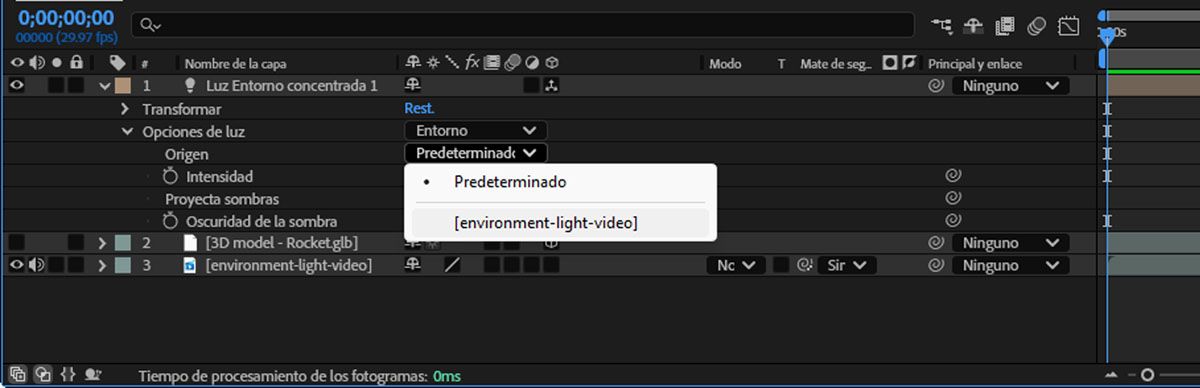
Task: Toggle In/Out/Duration panes braces icon
Action: 68,374
